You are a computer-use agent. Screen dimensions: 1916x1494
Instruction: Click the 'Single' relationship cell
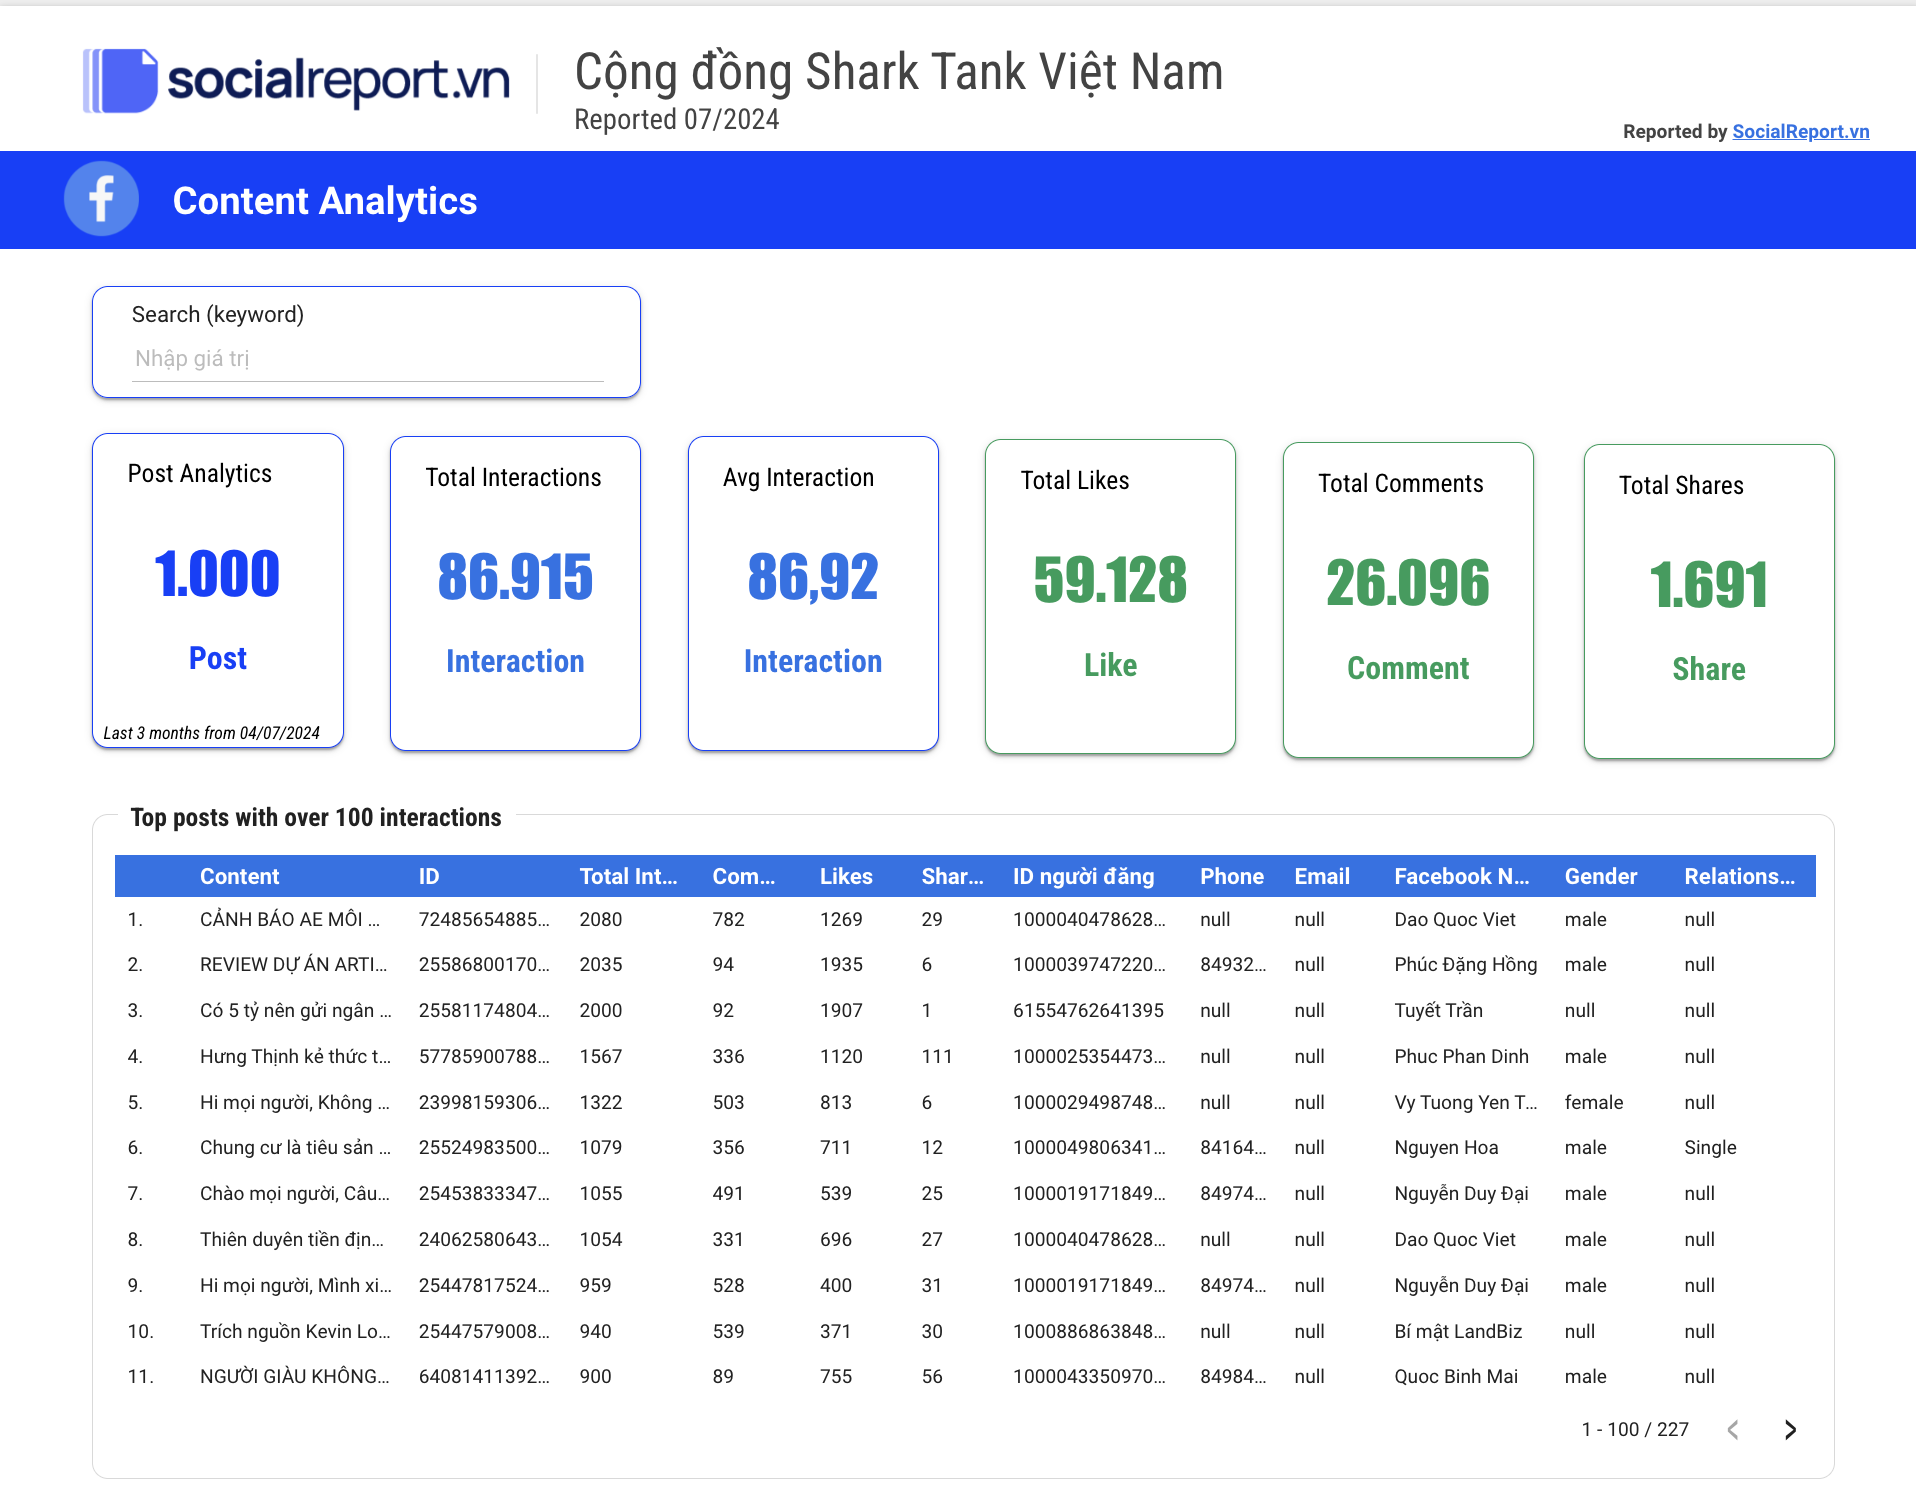point(1710,1147)
